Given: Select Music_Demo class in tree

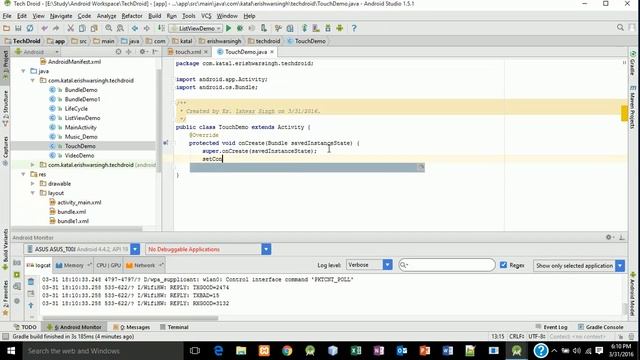Looking at the screenshot, I should click(81, 137).
